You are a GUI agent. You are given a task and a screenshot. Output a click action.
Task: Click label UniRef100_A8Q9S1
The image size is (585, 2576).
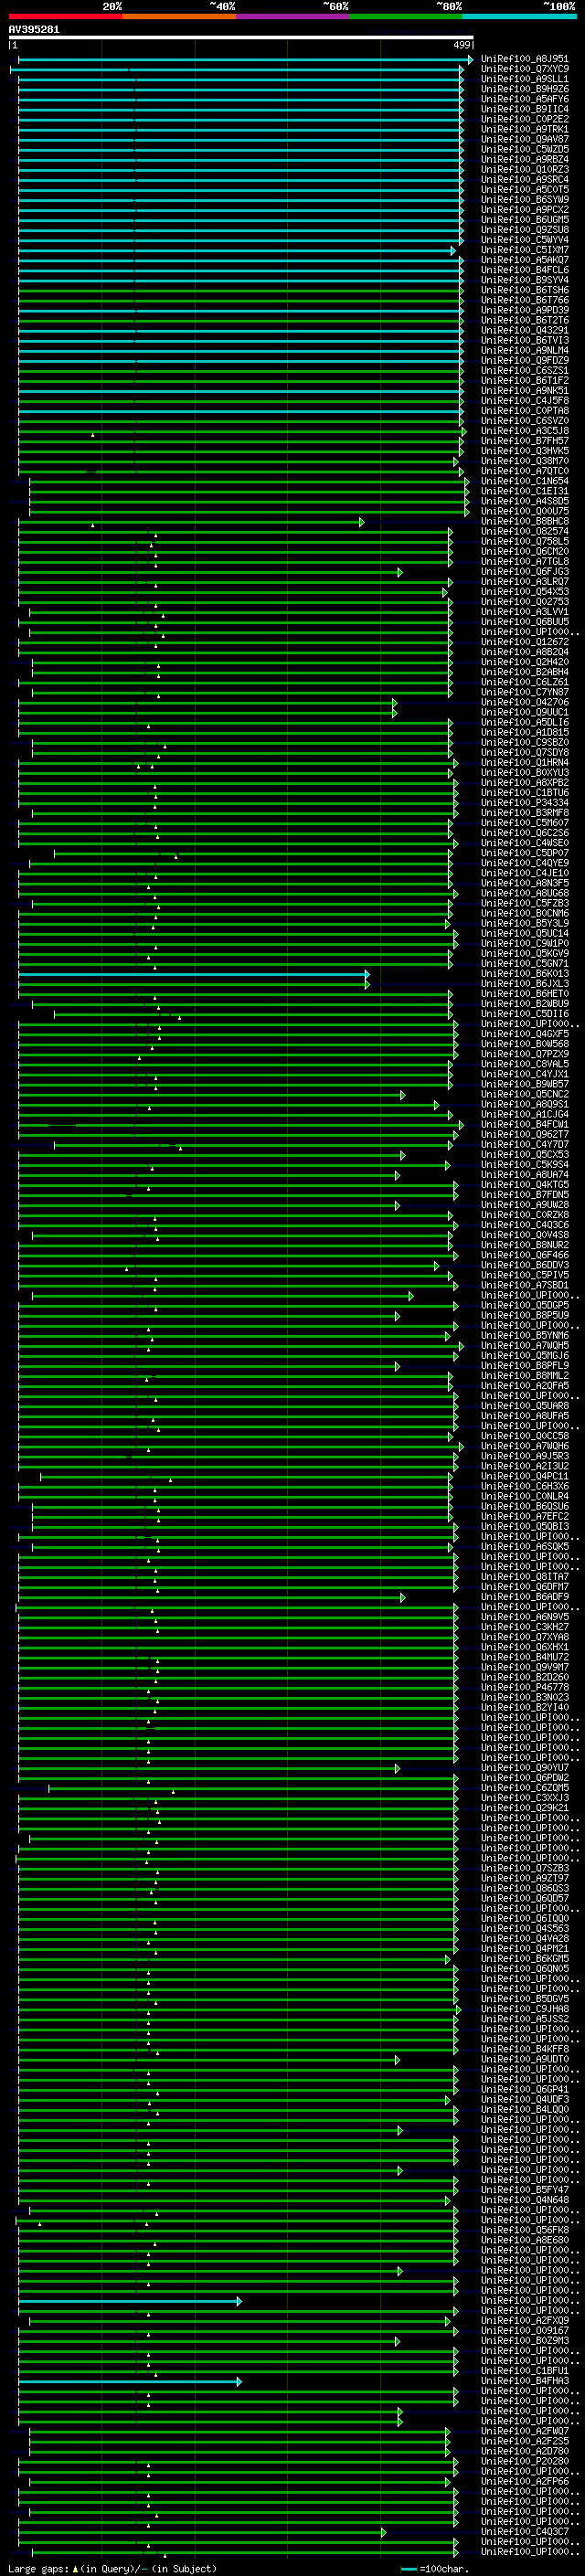[525, 1105]
